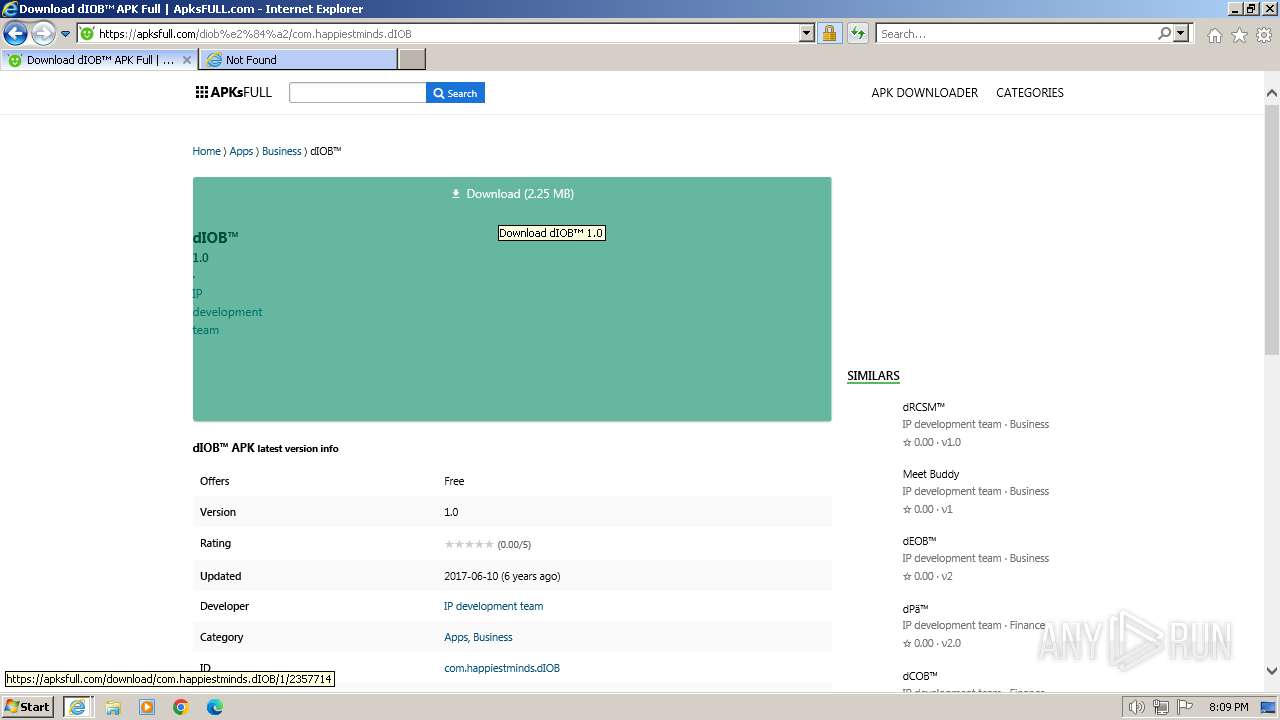Screen dimensions: 1280x720
Task: Go to Apps breadcrumb link
Action: coord(241,151)
